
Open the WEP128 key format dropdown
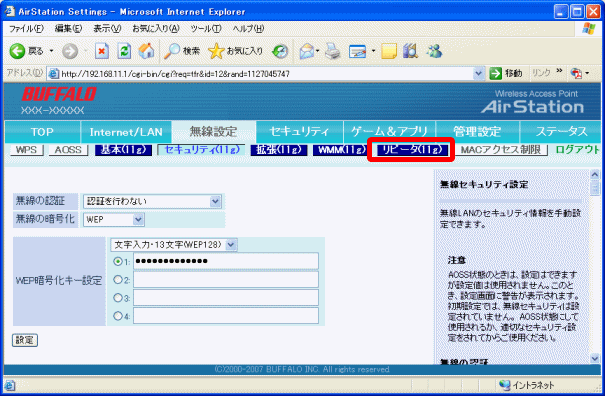(x=174, y=245)
